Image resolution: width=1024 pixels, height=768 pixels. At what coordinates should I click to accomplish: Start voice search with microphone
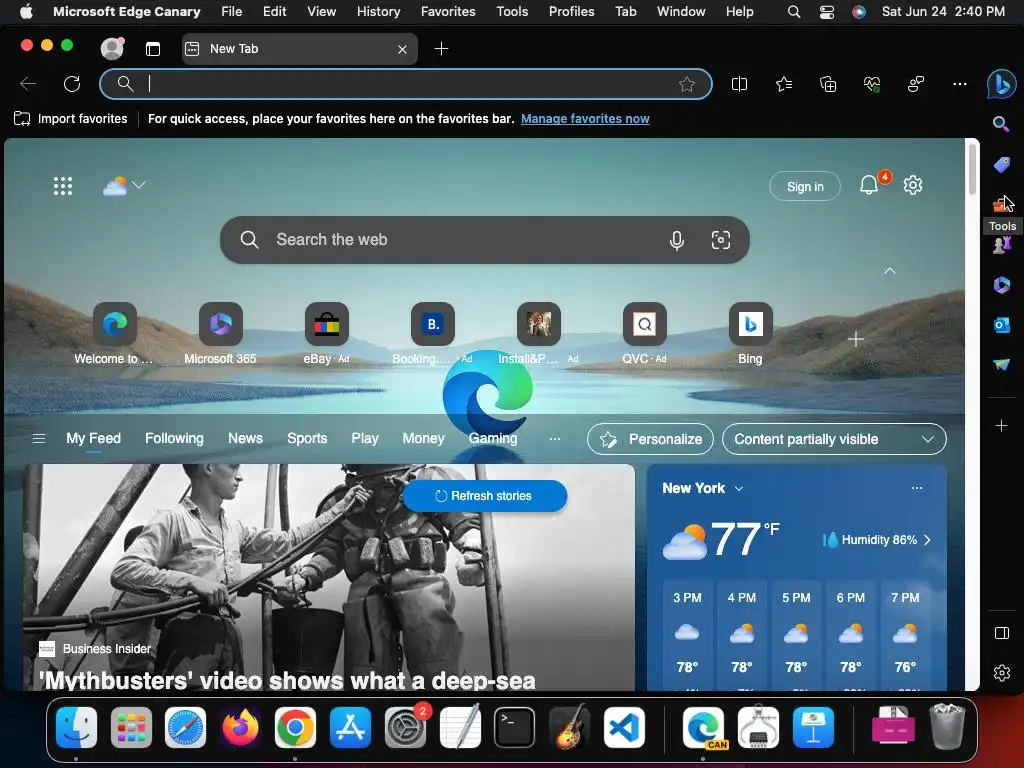click(677, 240)
